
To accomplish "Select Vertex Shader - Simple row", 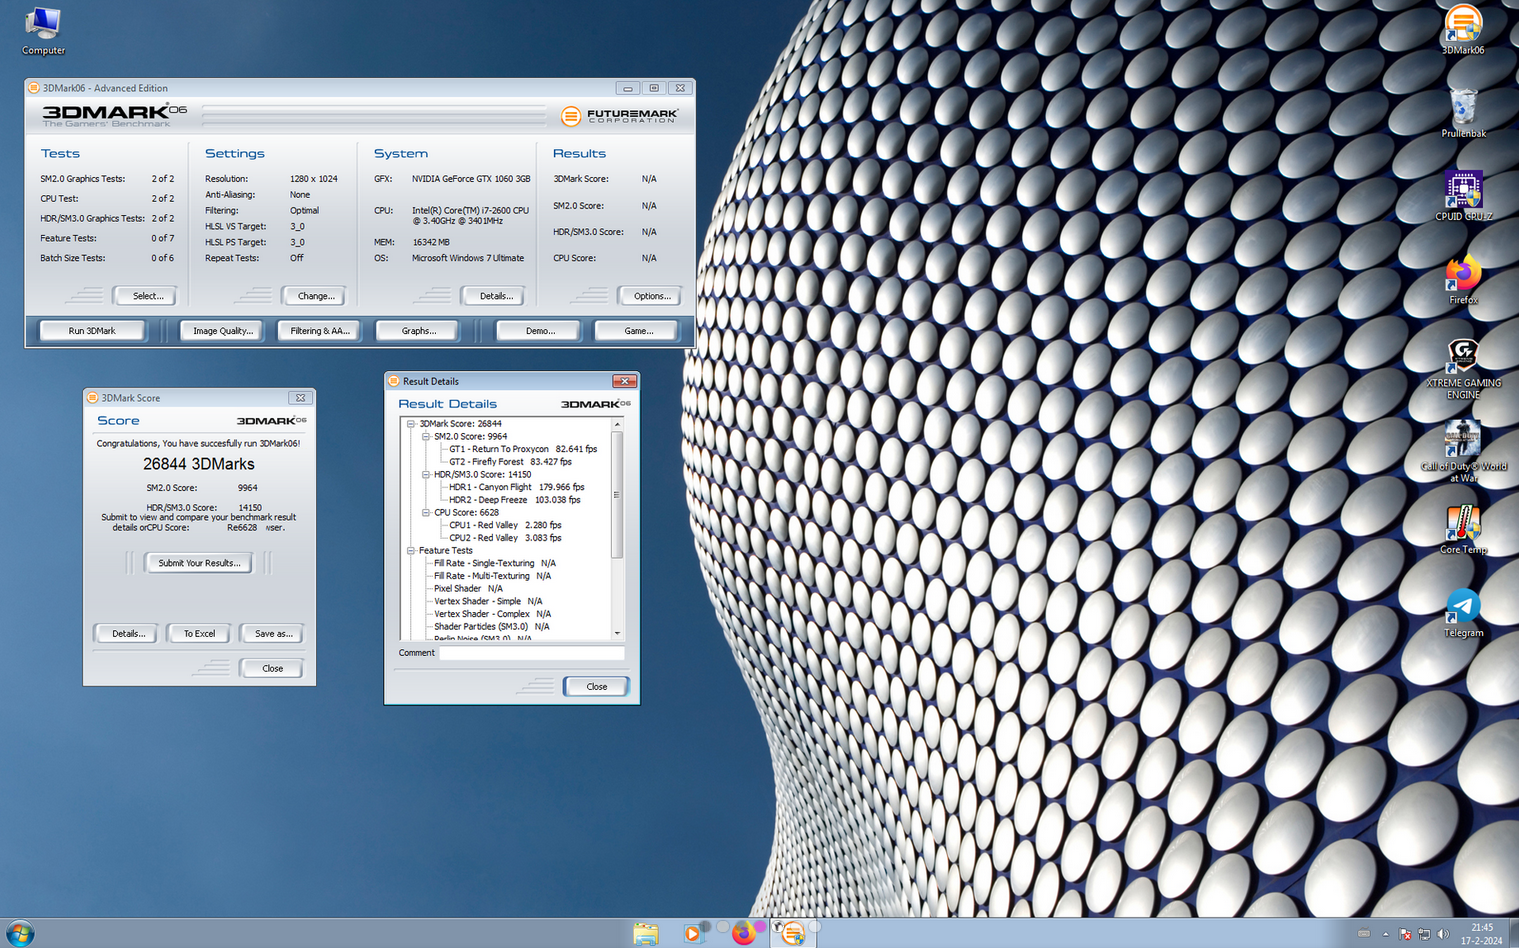I will click(488, 602).
